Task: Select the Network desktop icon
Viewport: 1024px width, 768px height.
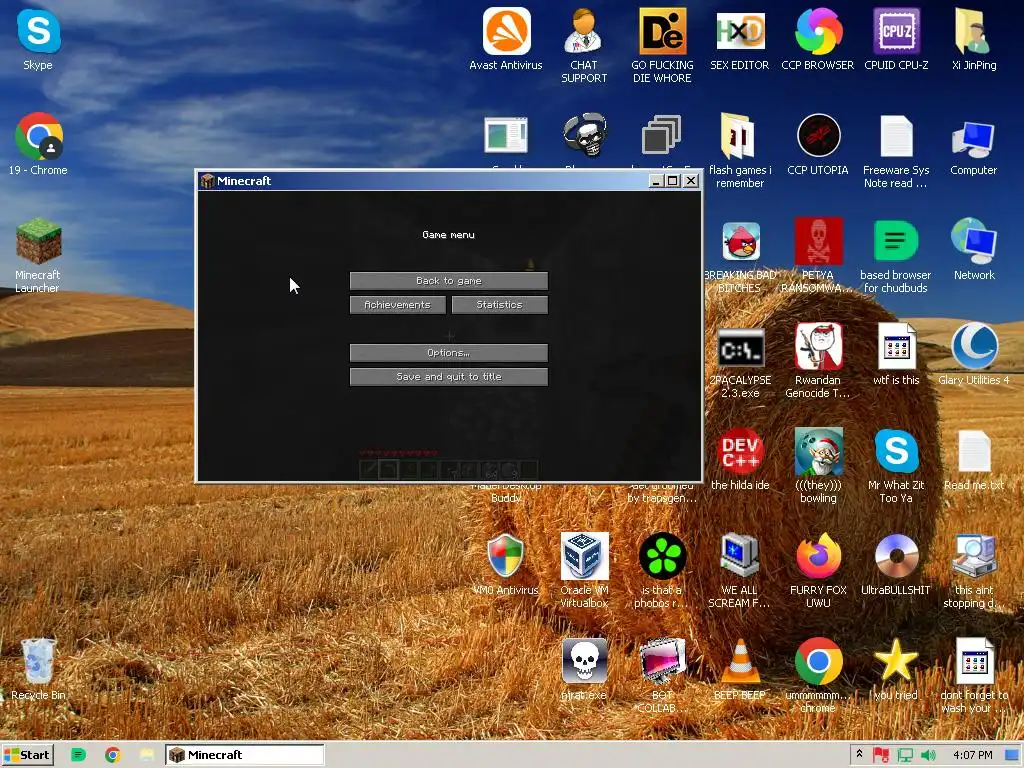Action: 974,249
